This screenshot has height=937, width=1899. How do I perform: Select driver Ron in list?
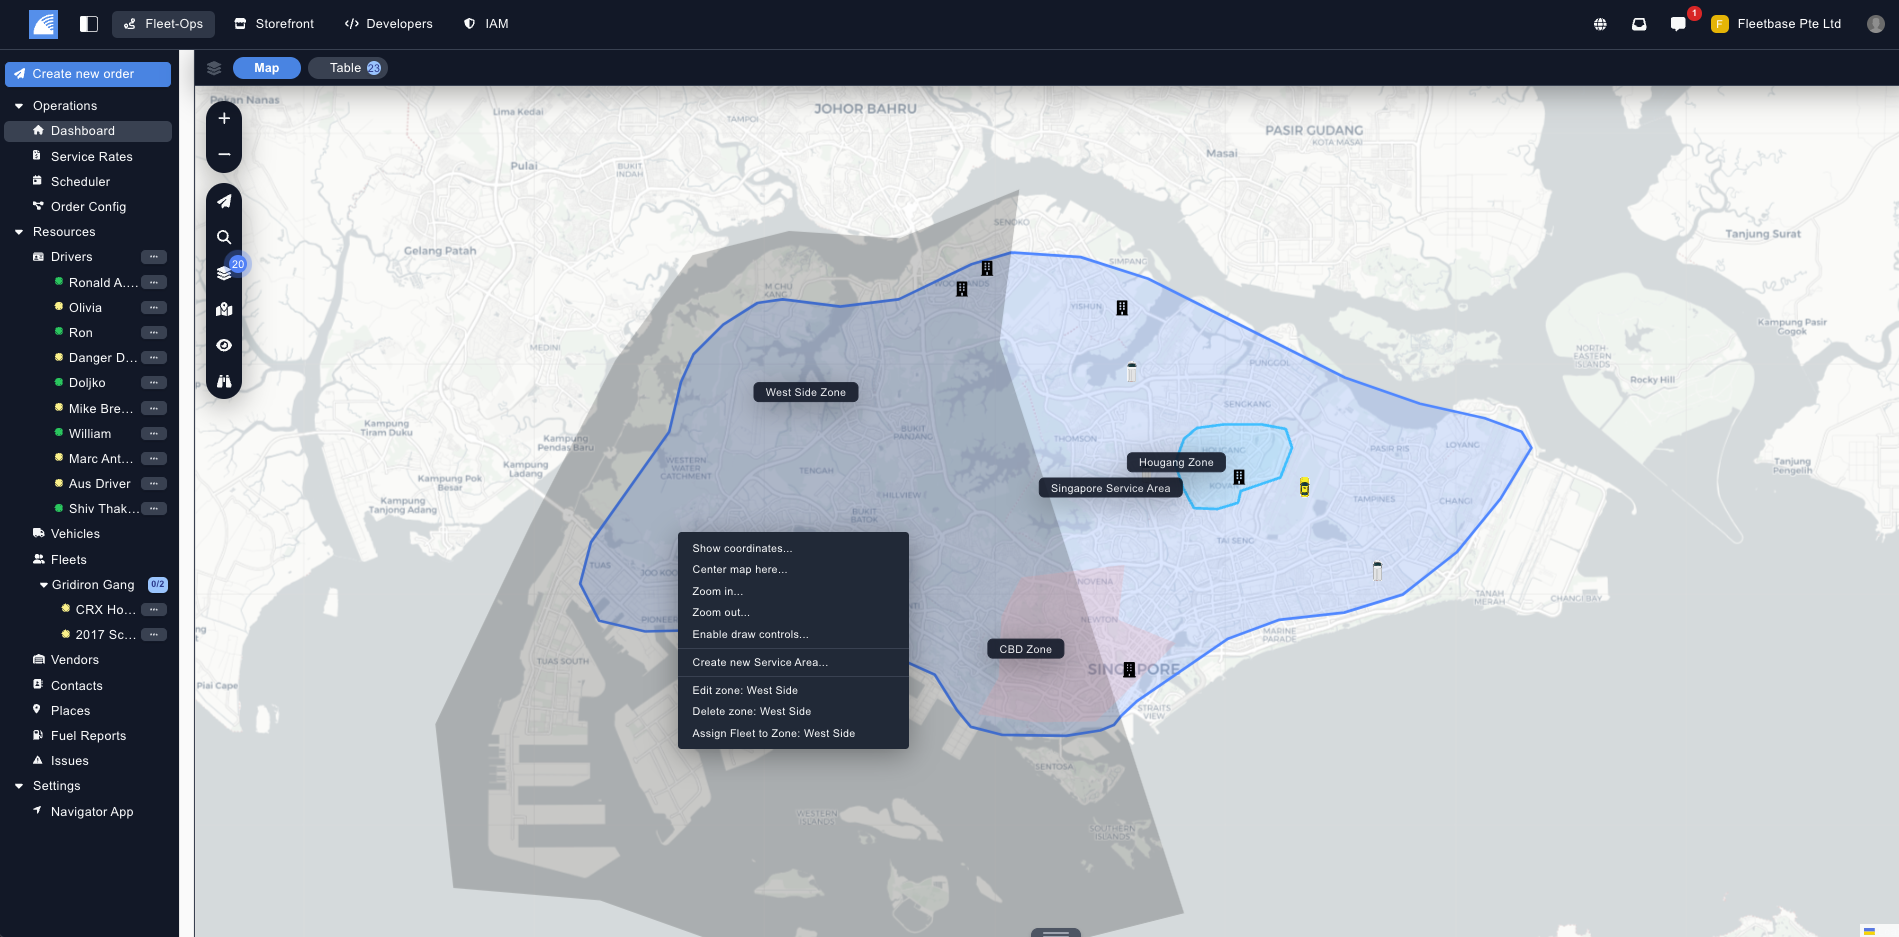pyautogui.click(x=80, y=333)
